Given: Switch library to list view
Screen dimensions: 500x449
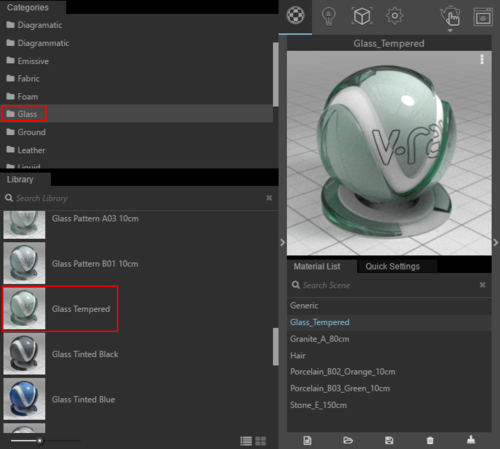Looking at the screenshot, I should coord(246,441).
